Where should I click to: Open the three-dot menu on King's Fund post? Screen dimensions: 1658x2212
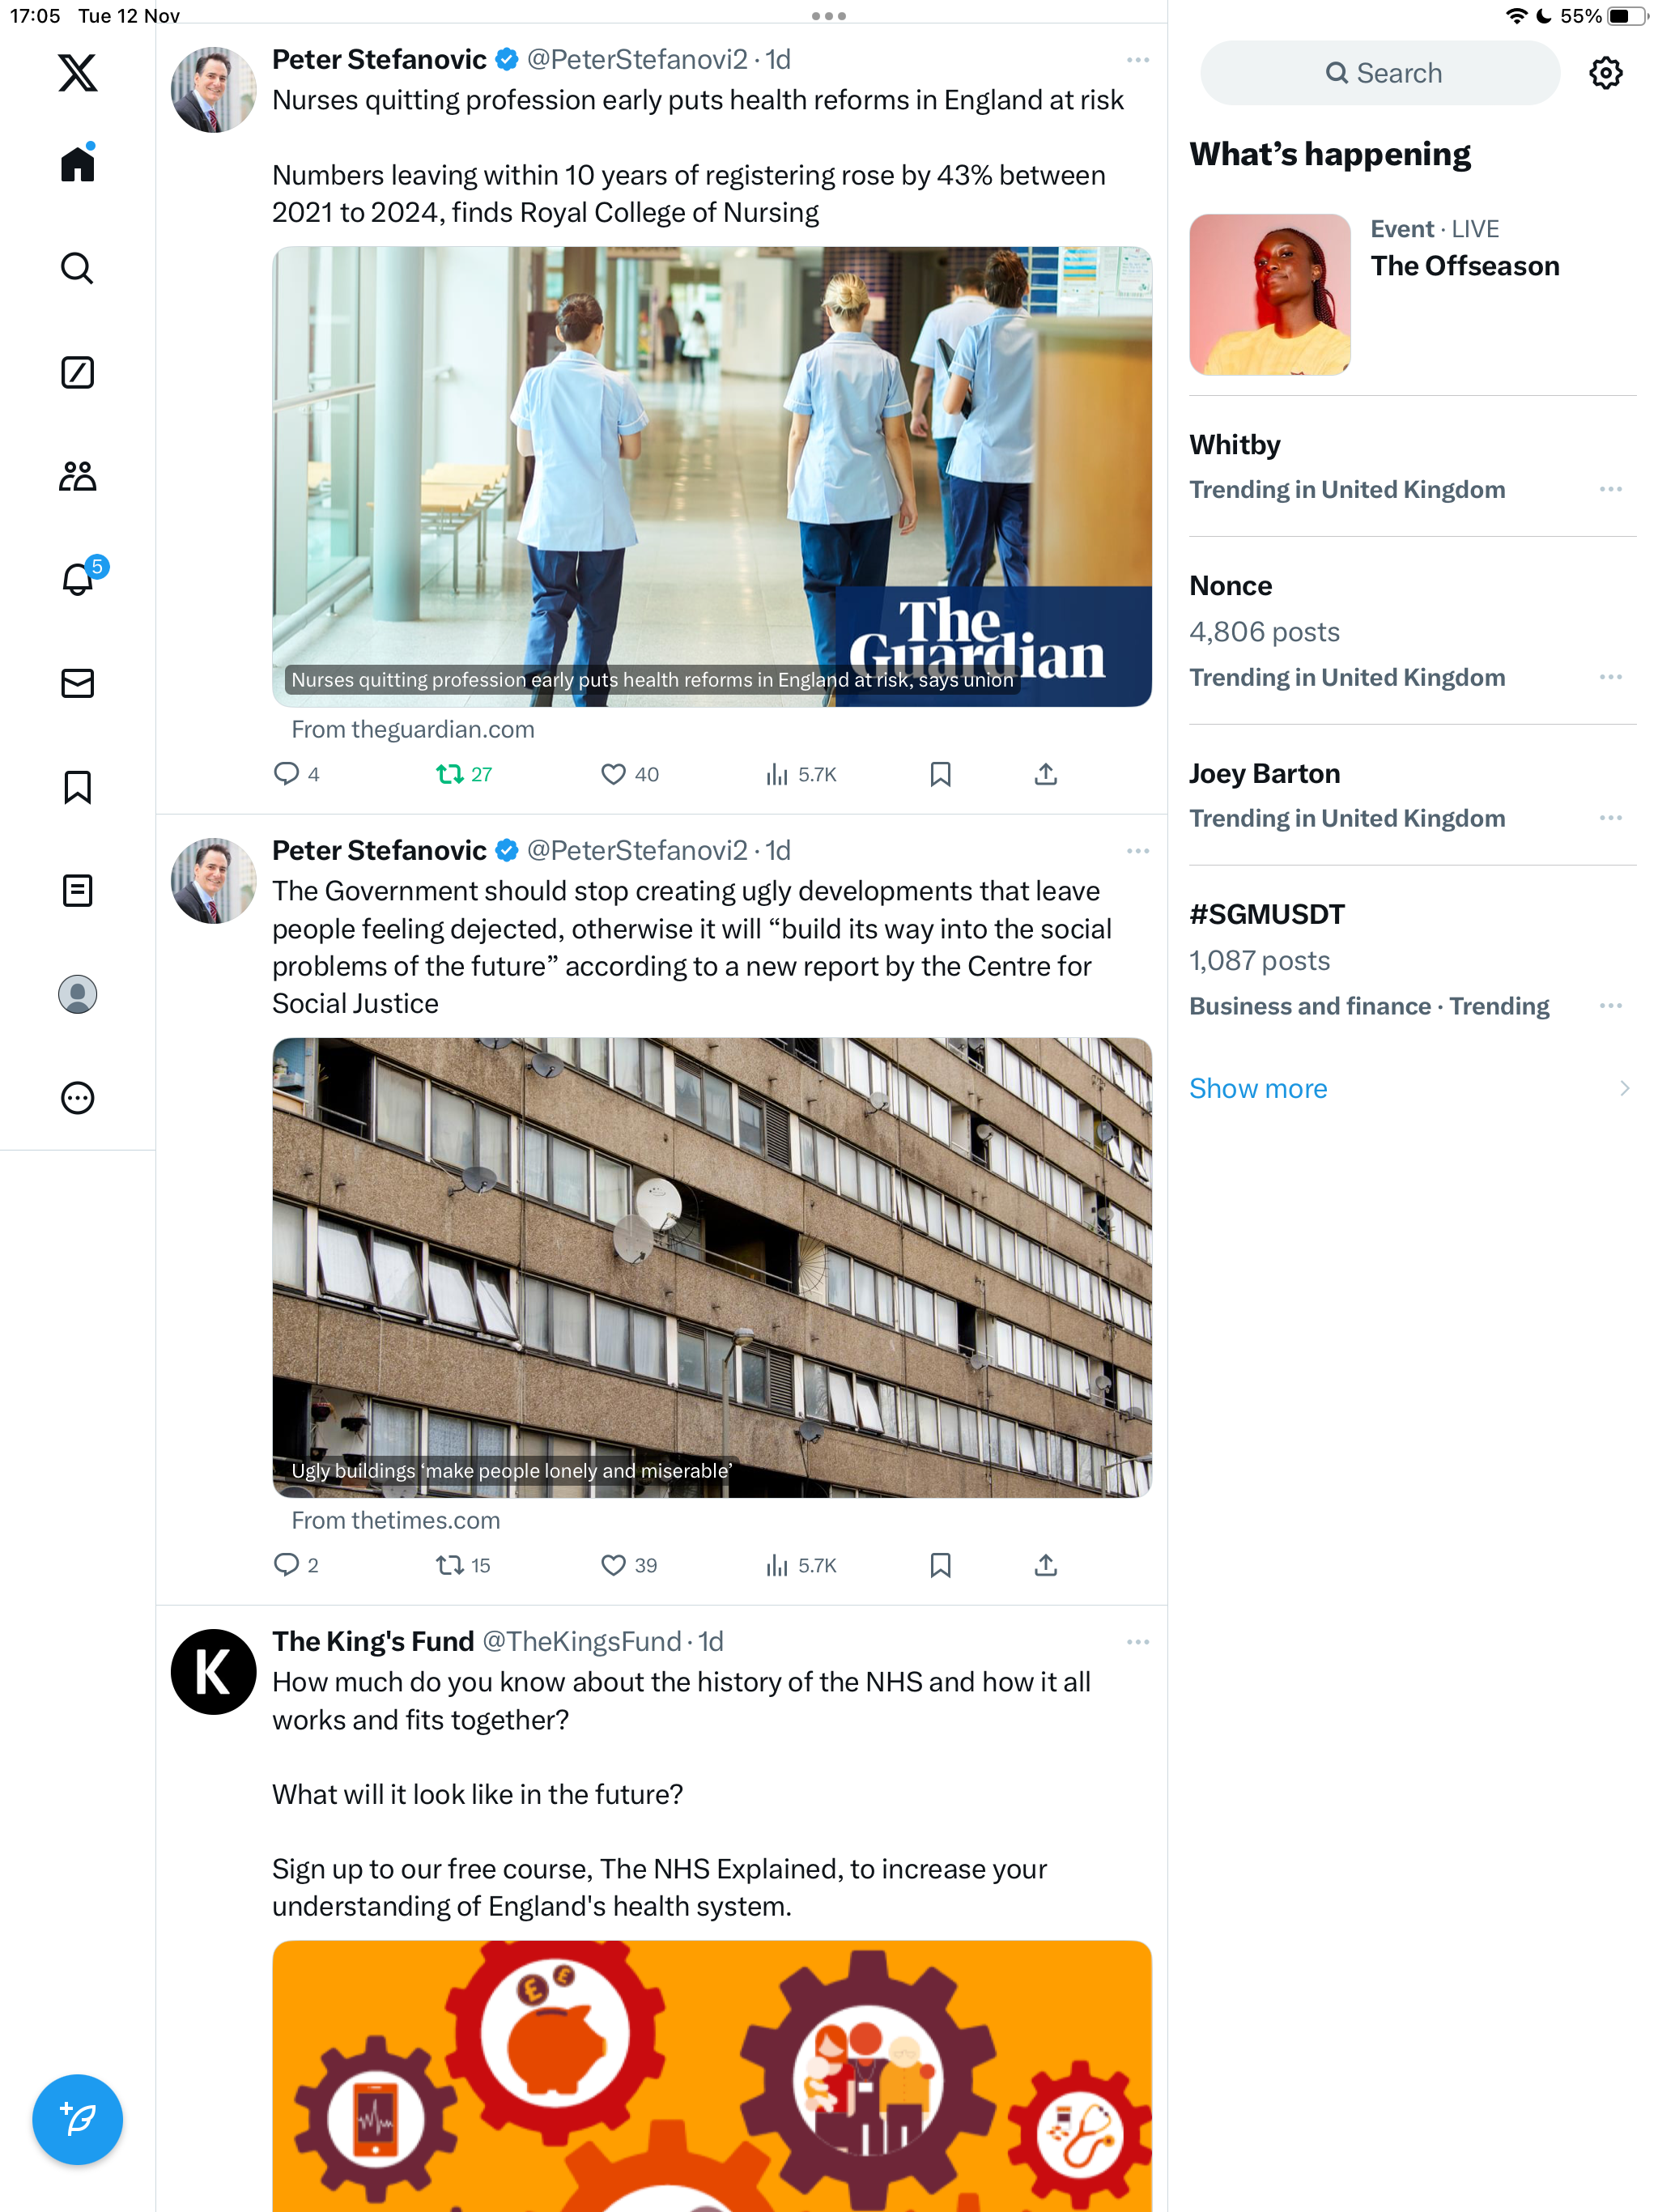click(1137, 1642)
